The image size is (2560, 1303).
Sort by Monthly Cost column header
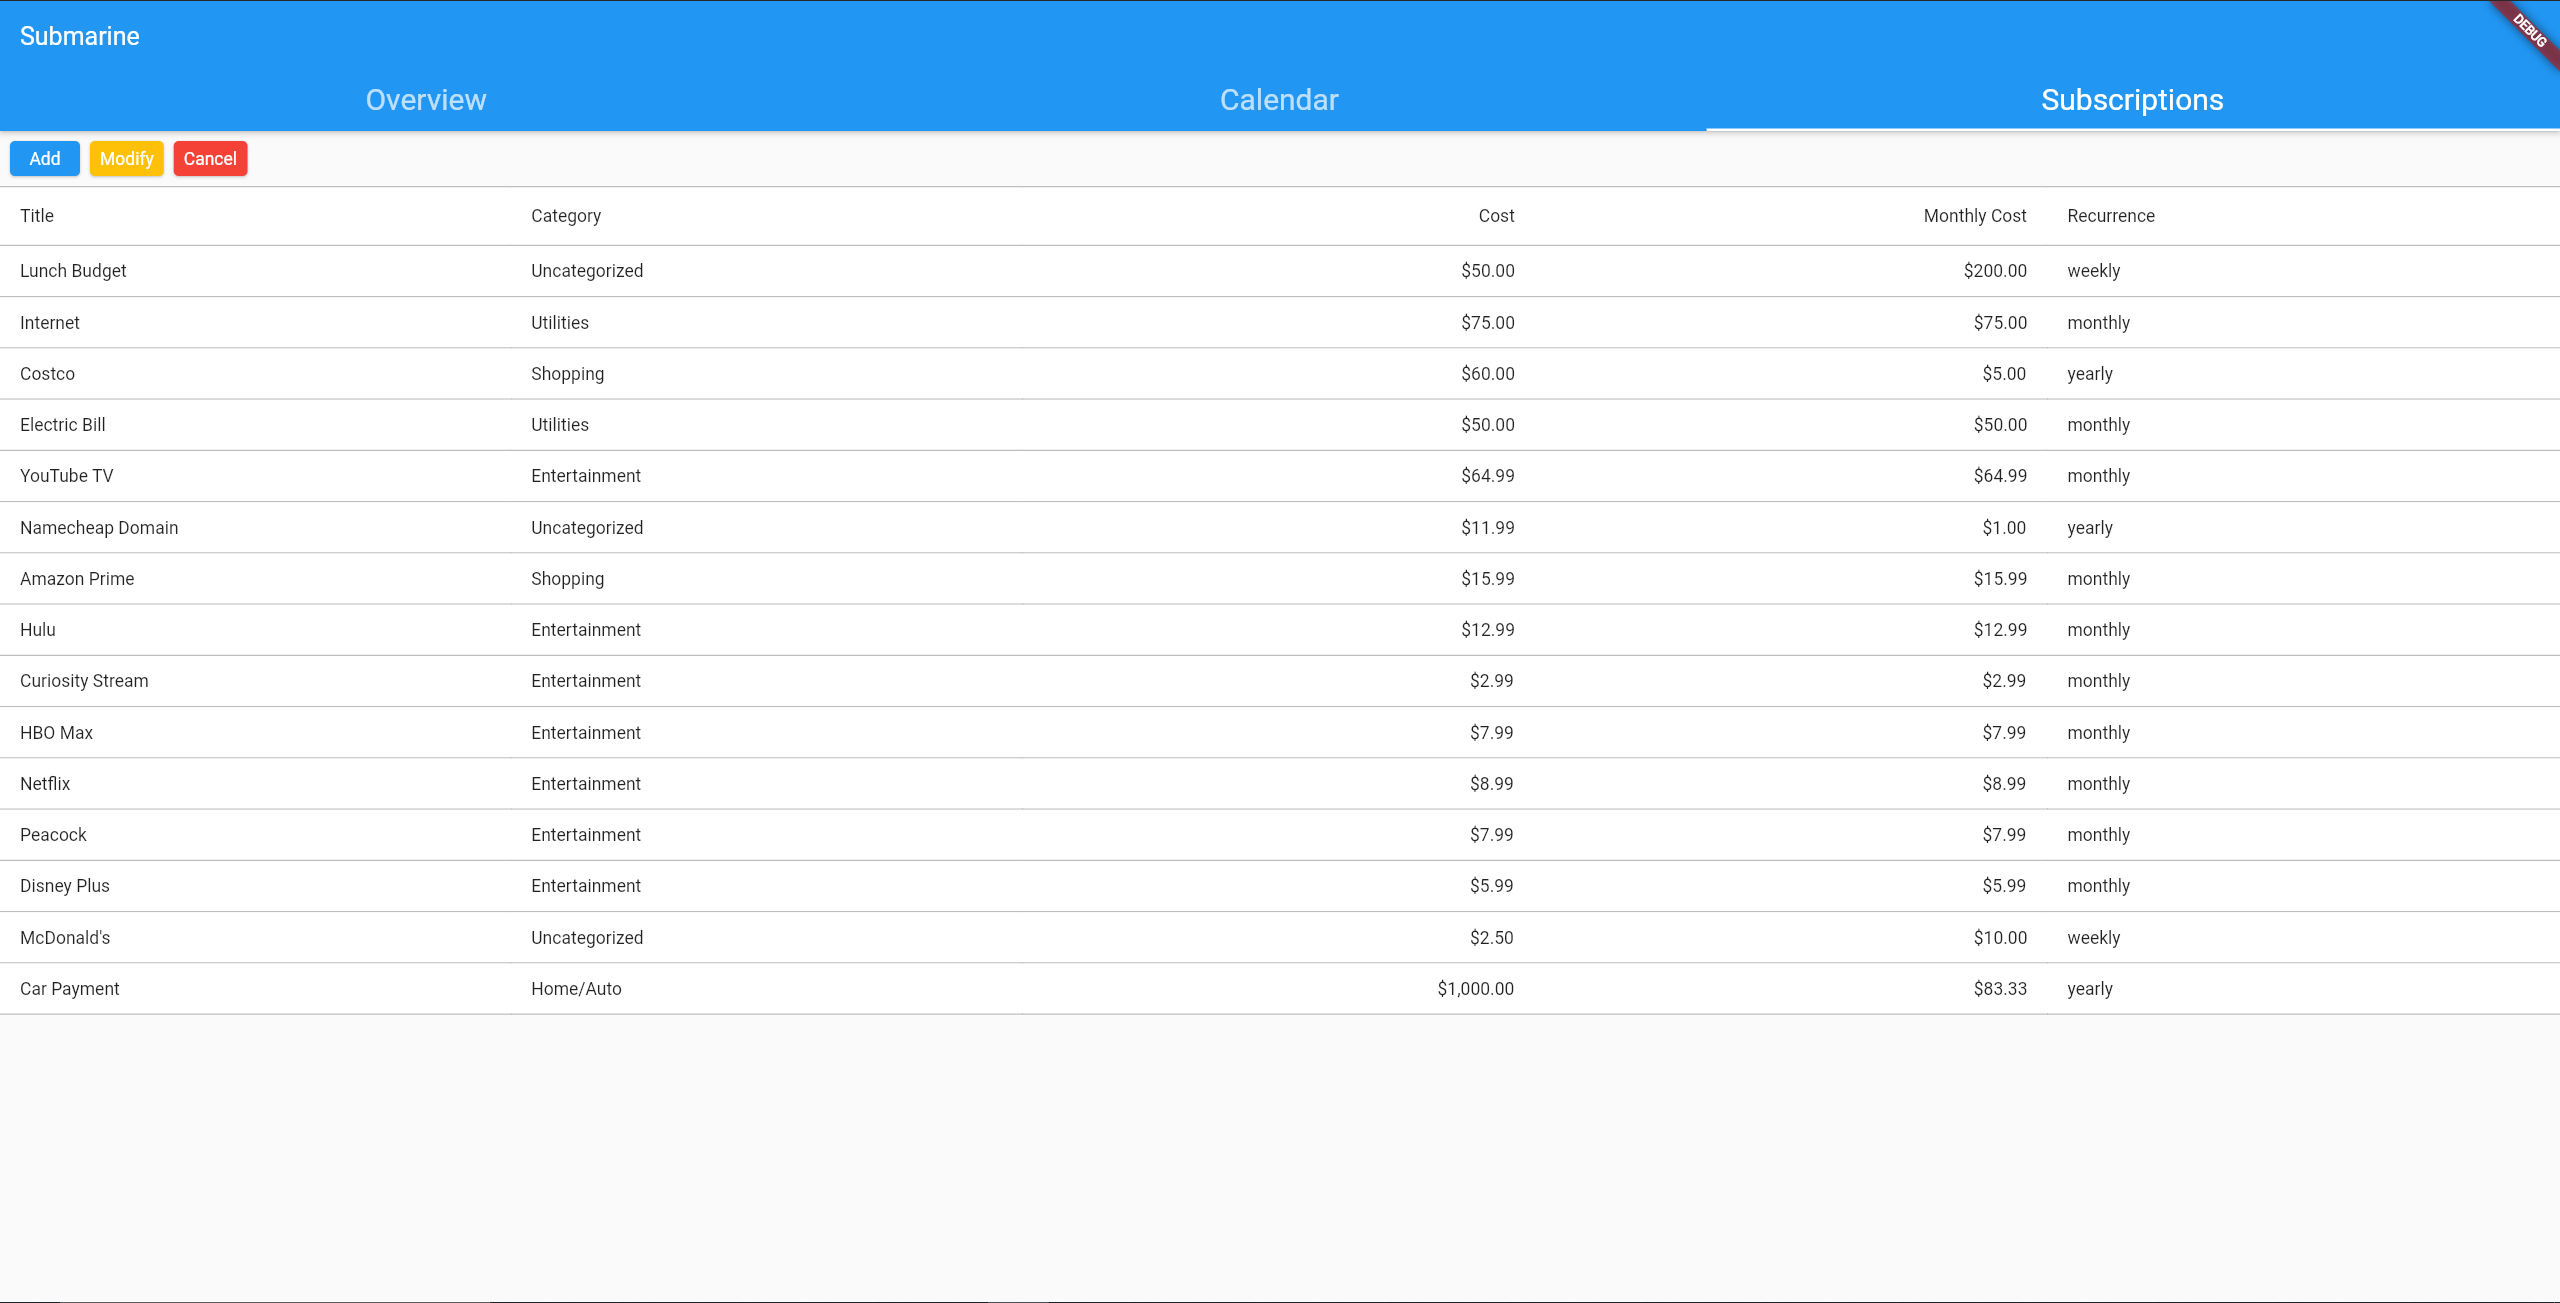tap(1974, 216)
